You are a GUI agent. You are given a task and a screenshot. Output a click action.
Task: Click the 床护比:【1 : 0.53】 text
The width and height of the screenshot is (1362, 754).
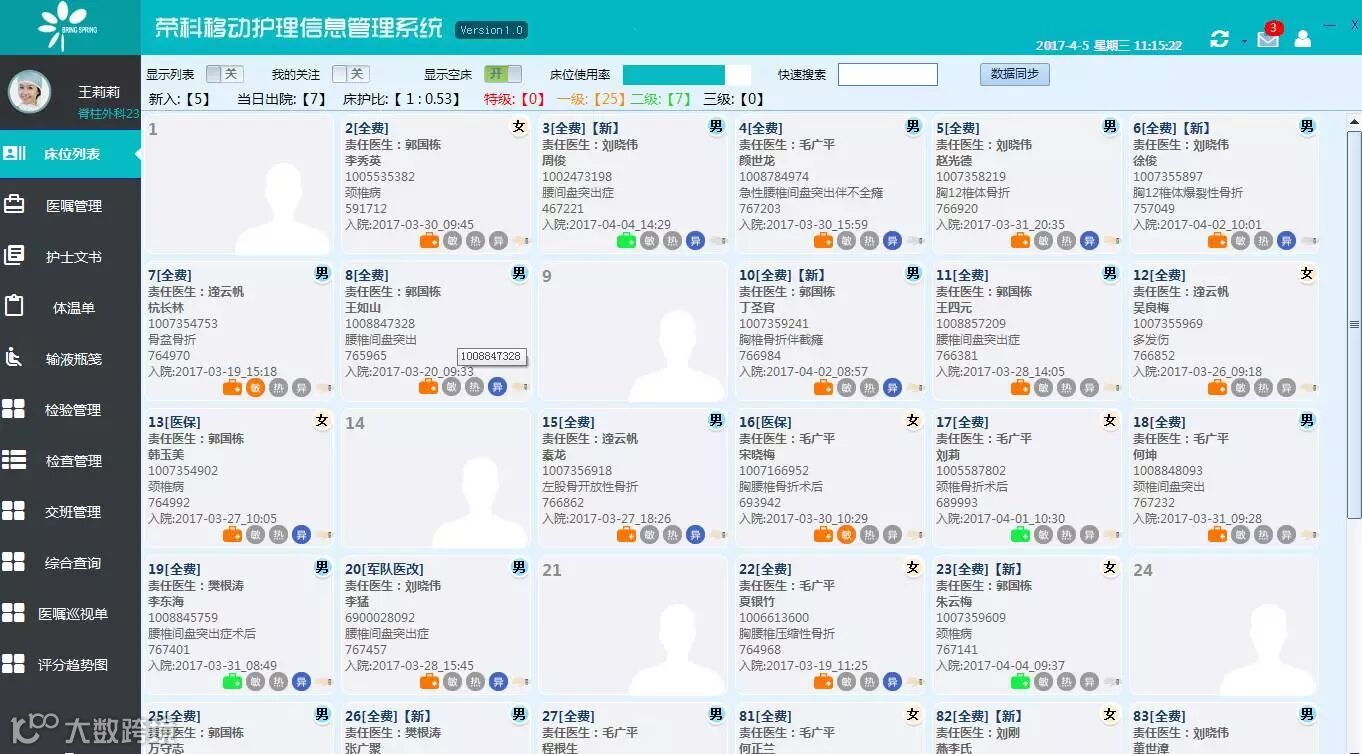(x=402, y=99)
